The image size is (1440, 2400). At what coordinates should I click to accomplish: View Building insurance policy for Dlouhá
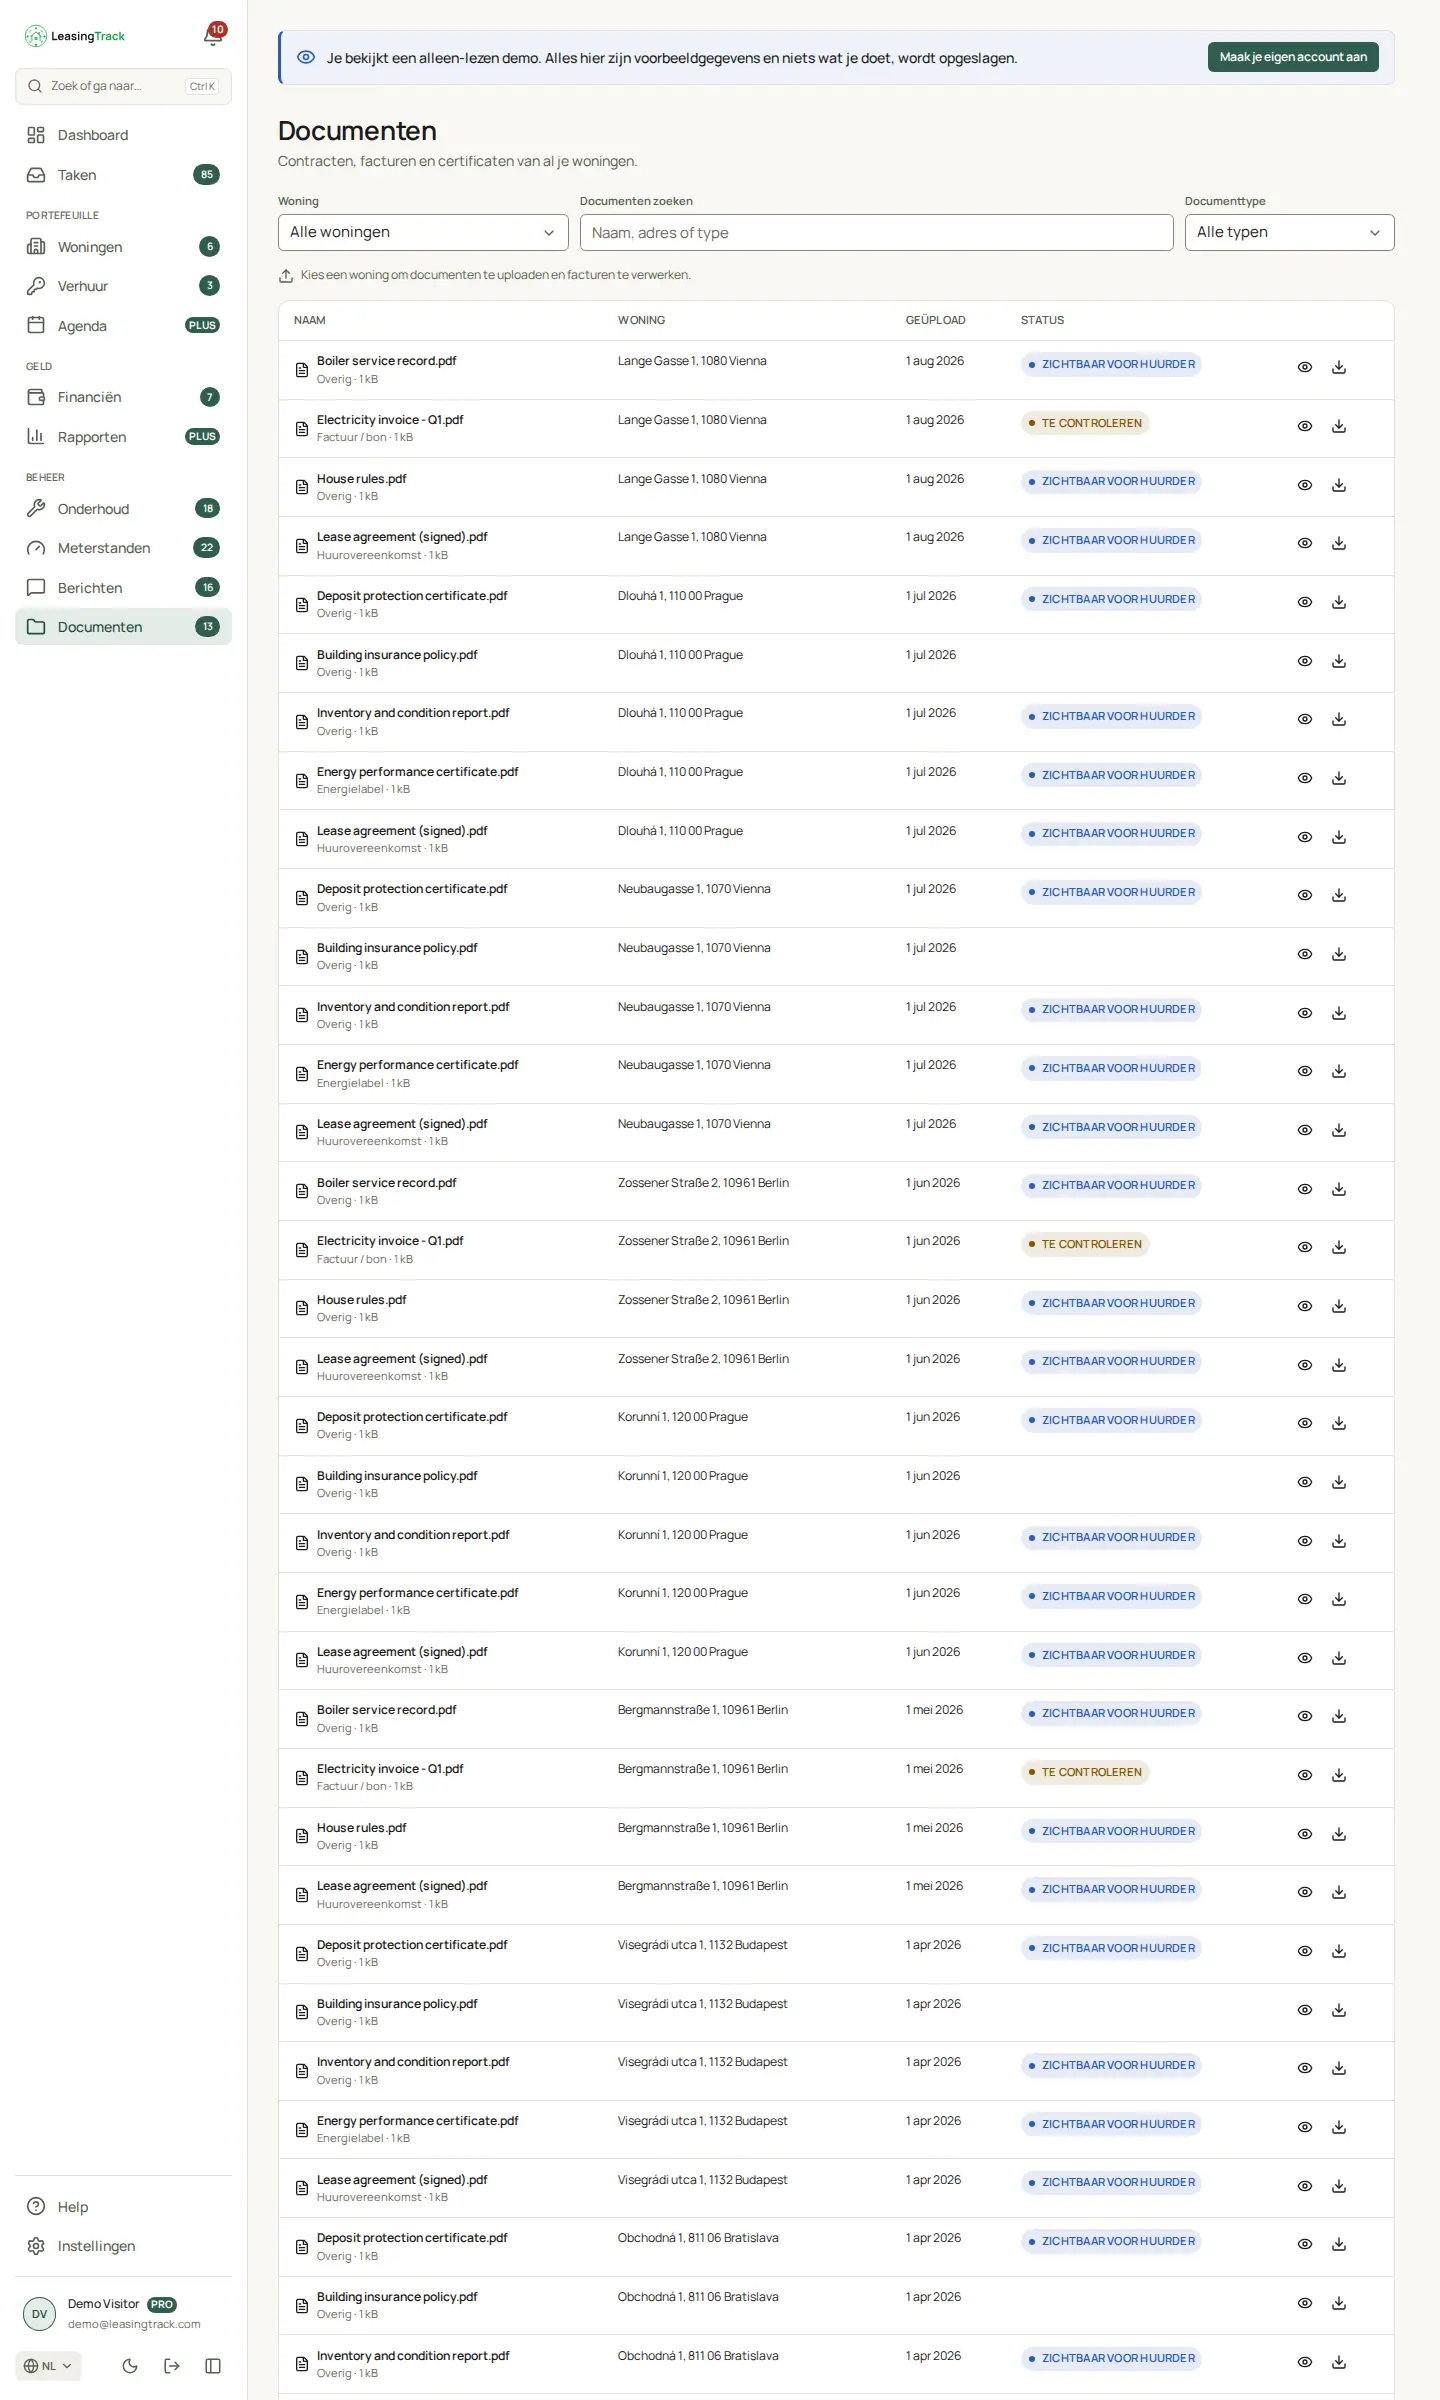pos(1305,661)
